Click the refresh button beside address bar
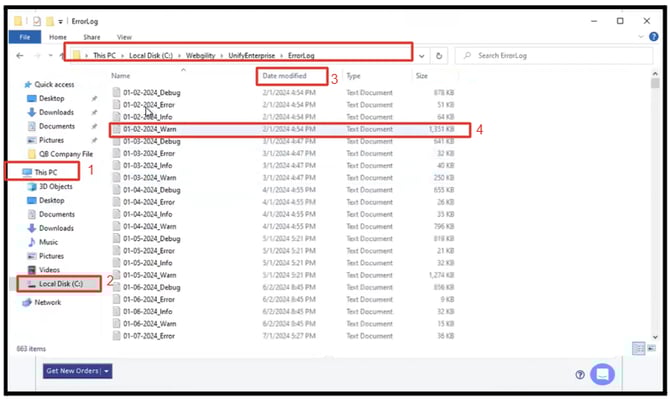670x403 pixels. point(439,56)
